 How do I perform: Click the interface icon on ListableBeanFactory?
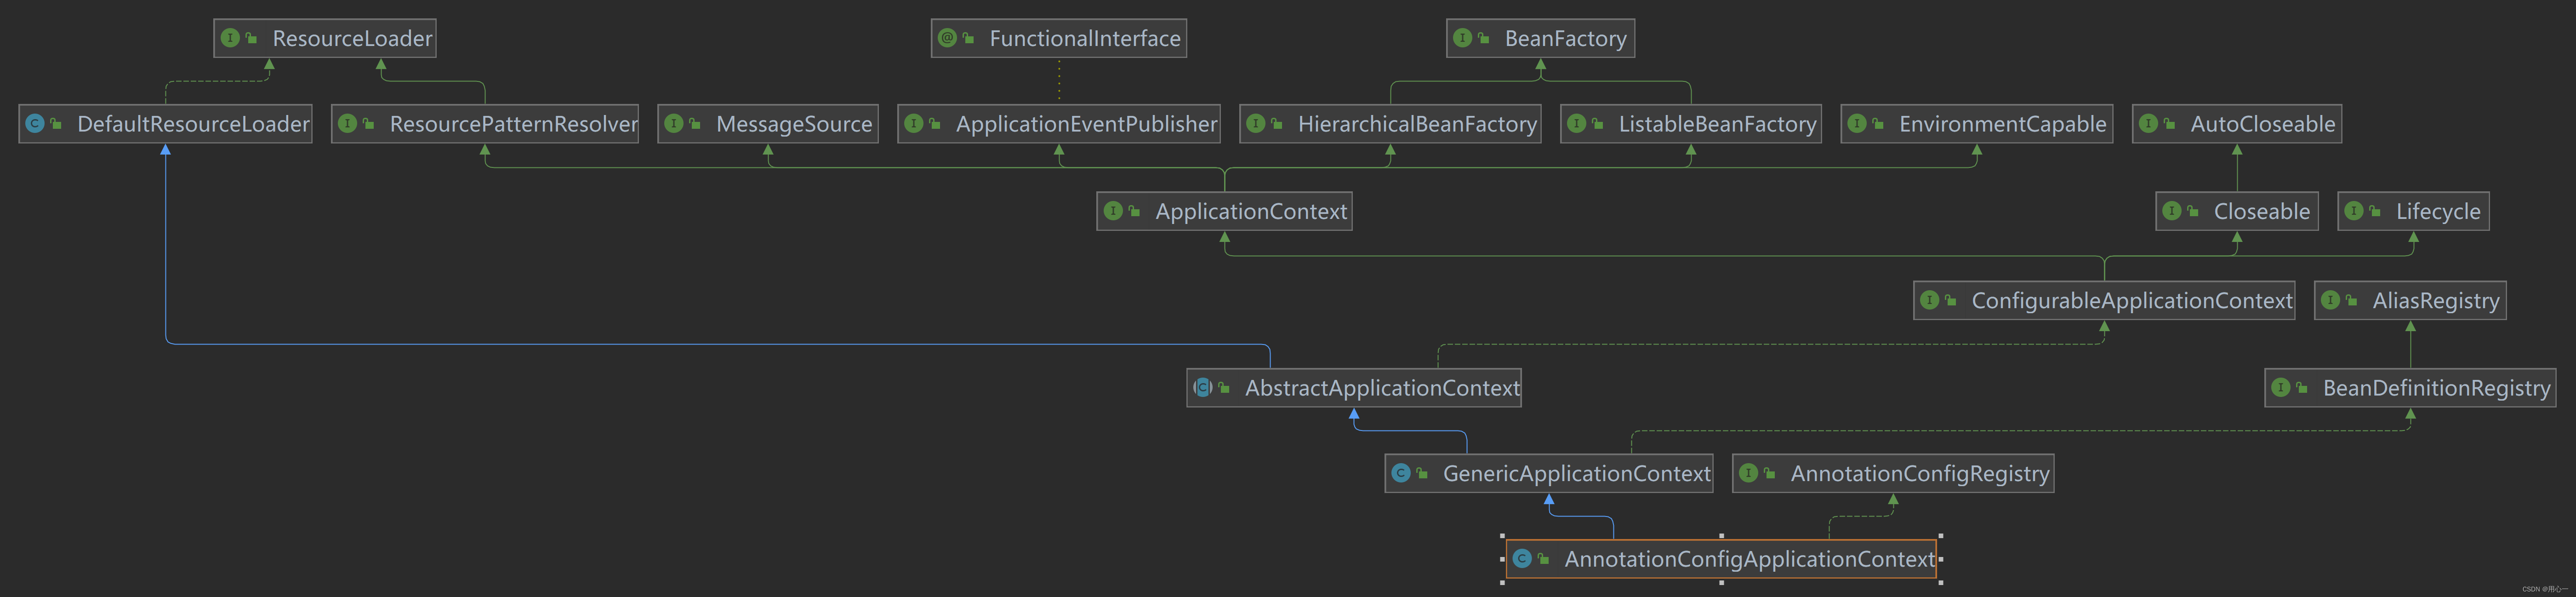coord(1577,124)
